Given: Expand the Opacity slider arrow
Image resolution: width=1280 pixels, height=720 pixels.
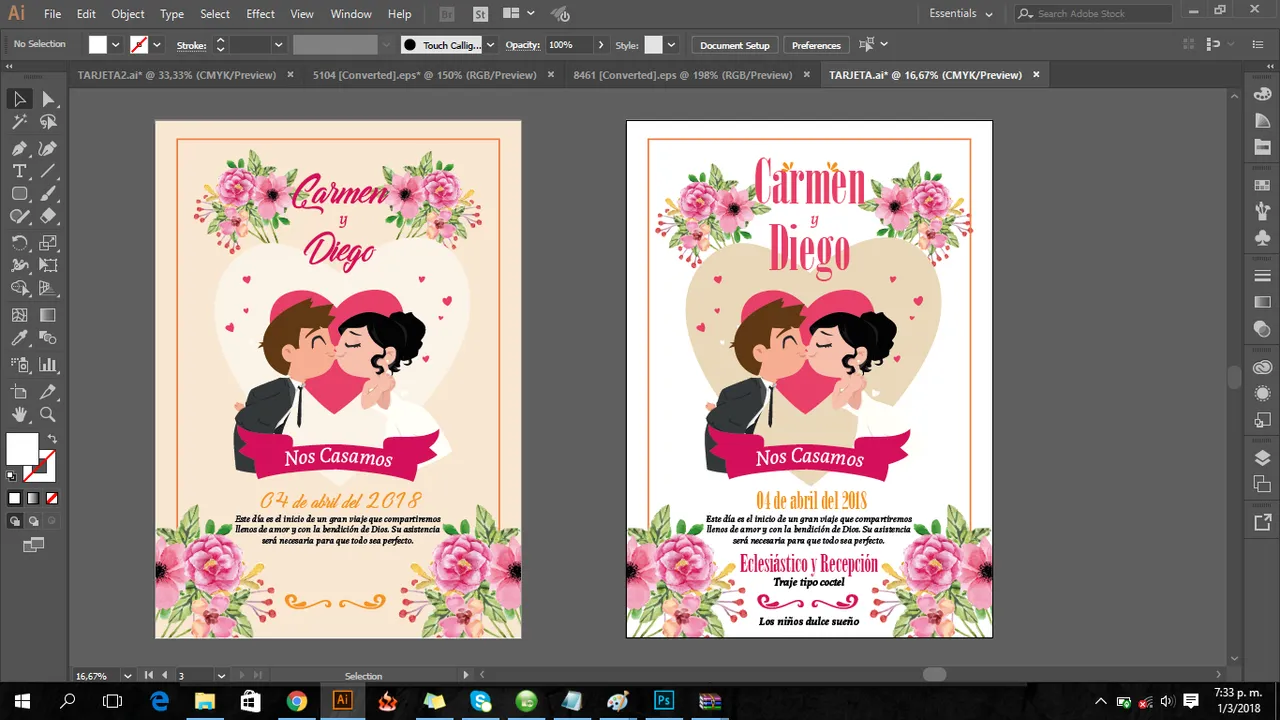Looking at the screenshot, I should (601, 45).
